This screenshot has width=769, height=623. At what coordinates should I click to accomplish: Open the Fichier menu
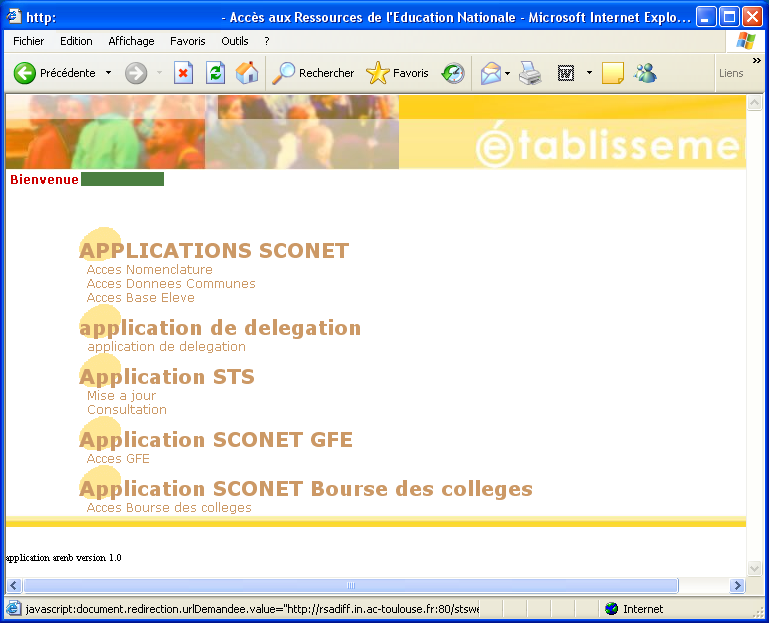pos(28,41)
